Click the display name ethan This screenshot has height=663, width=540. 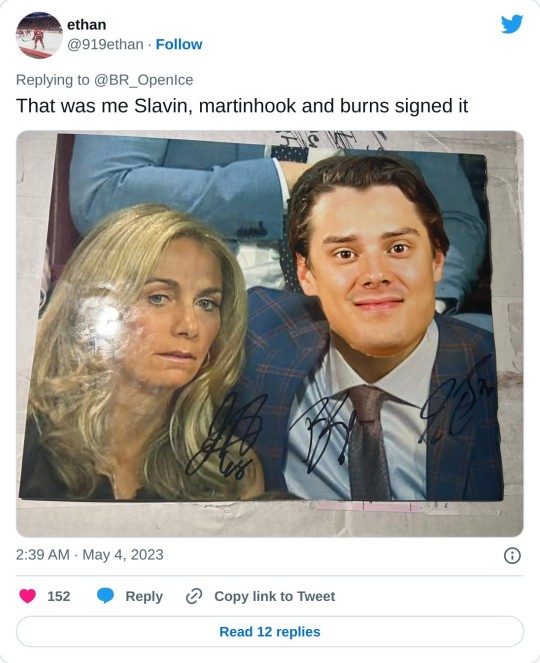pyautogui.click(x=87, y=25)
